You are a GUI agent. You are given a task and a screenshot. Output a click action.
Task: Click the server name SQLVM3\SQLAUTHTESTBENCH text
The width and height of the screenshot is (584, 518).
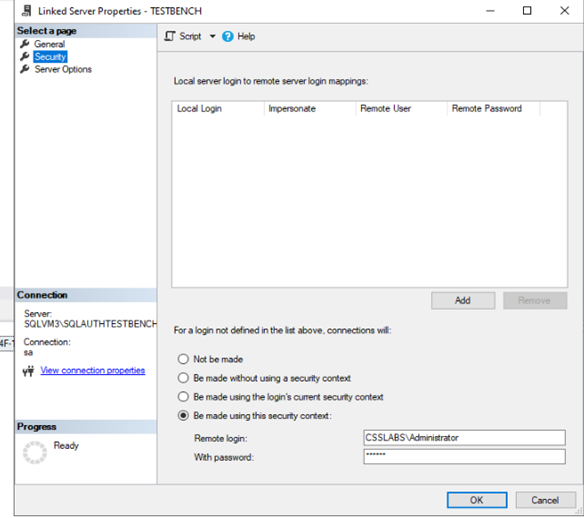91,324
